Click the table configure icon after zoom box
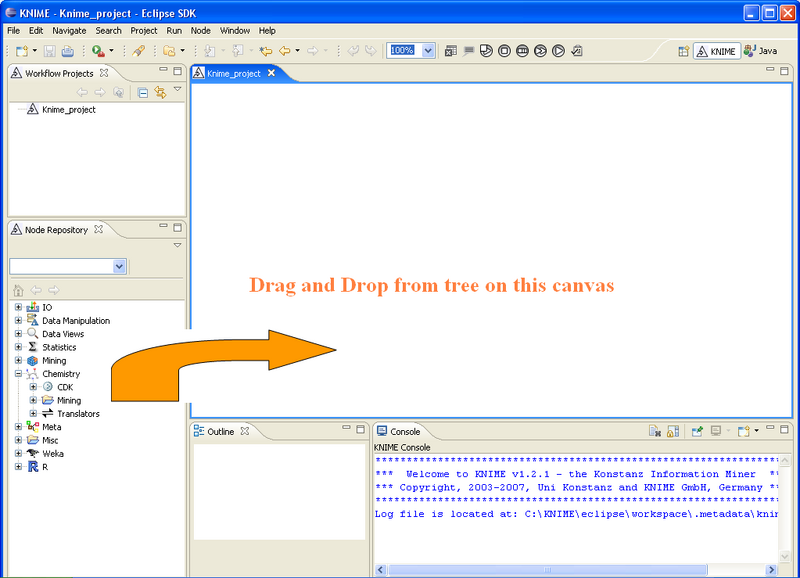The width and height of the screenshot is (800, 578). (451, 51)
